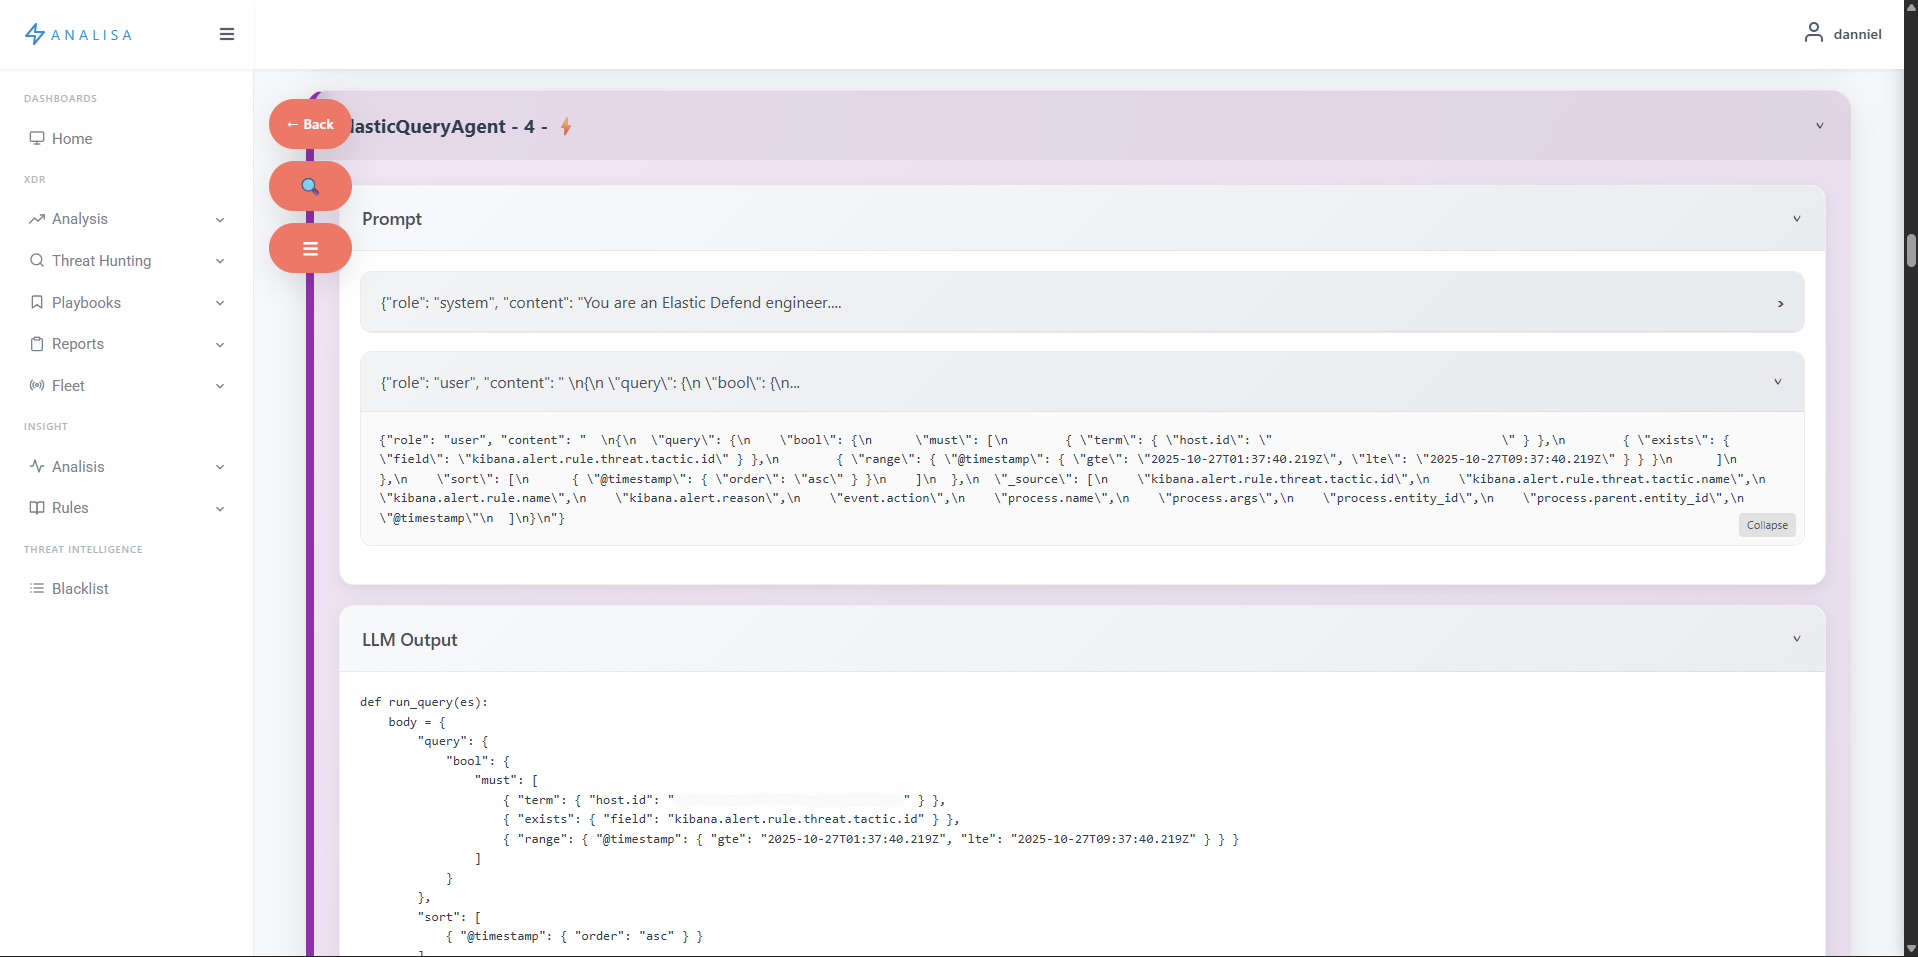The height and width of the screenshot is (957, 1918).
Task: Collapse the Prompt section chevron
Action: (1796, 219)
